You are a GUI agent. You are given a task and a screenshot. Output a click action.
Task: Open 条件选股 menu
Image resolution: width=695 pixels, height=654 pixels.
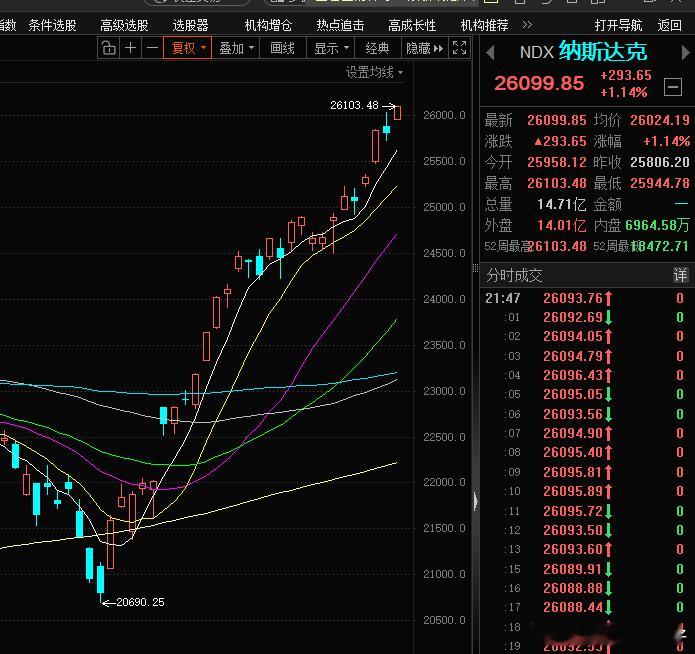point(52,25)
